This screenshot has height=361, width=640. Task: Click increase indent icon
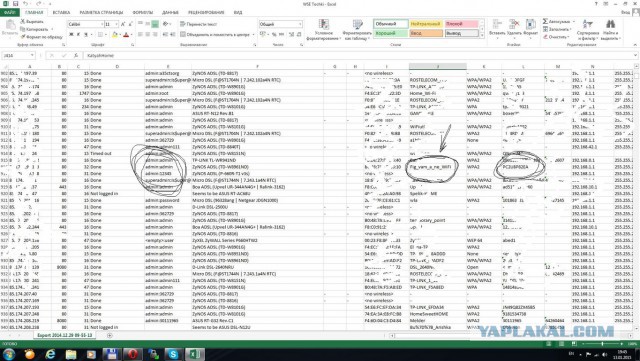pos(173,35)
